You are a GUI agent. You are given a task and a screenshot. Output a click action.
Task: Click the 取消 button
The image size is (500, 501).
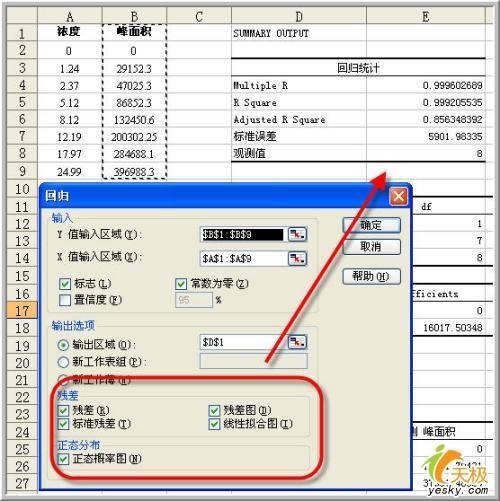[x=371, y=247]
